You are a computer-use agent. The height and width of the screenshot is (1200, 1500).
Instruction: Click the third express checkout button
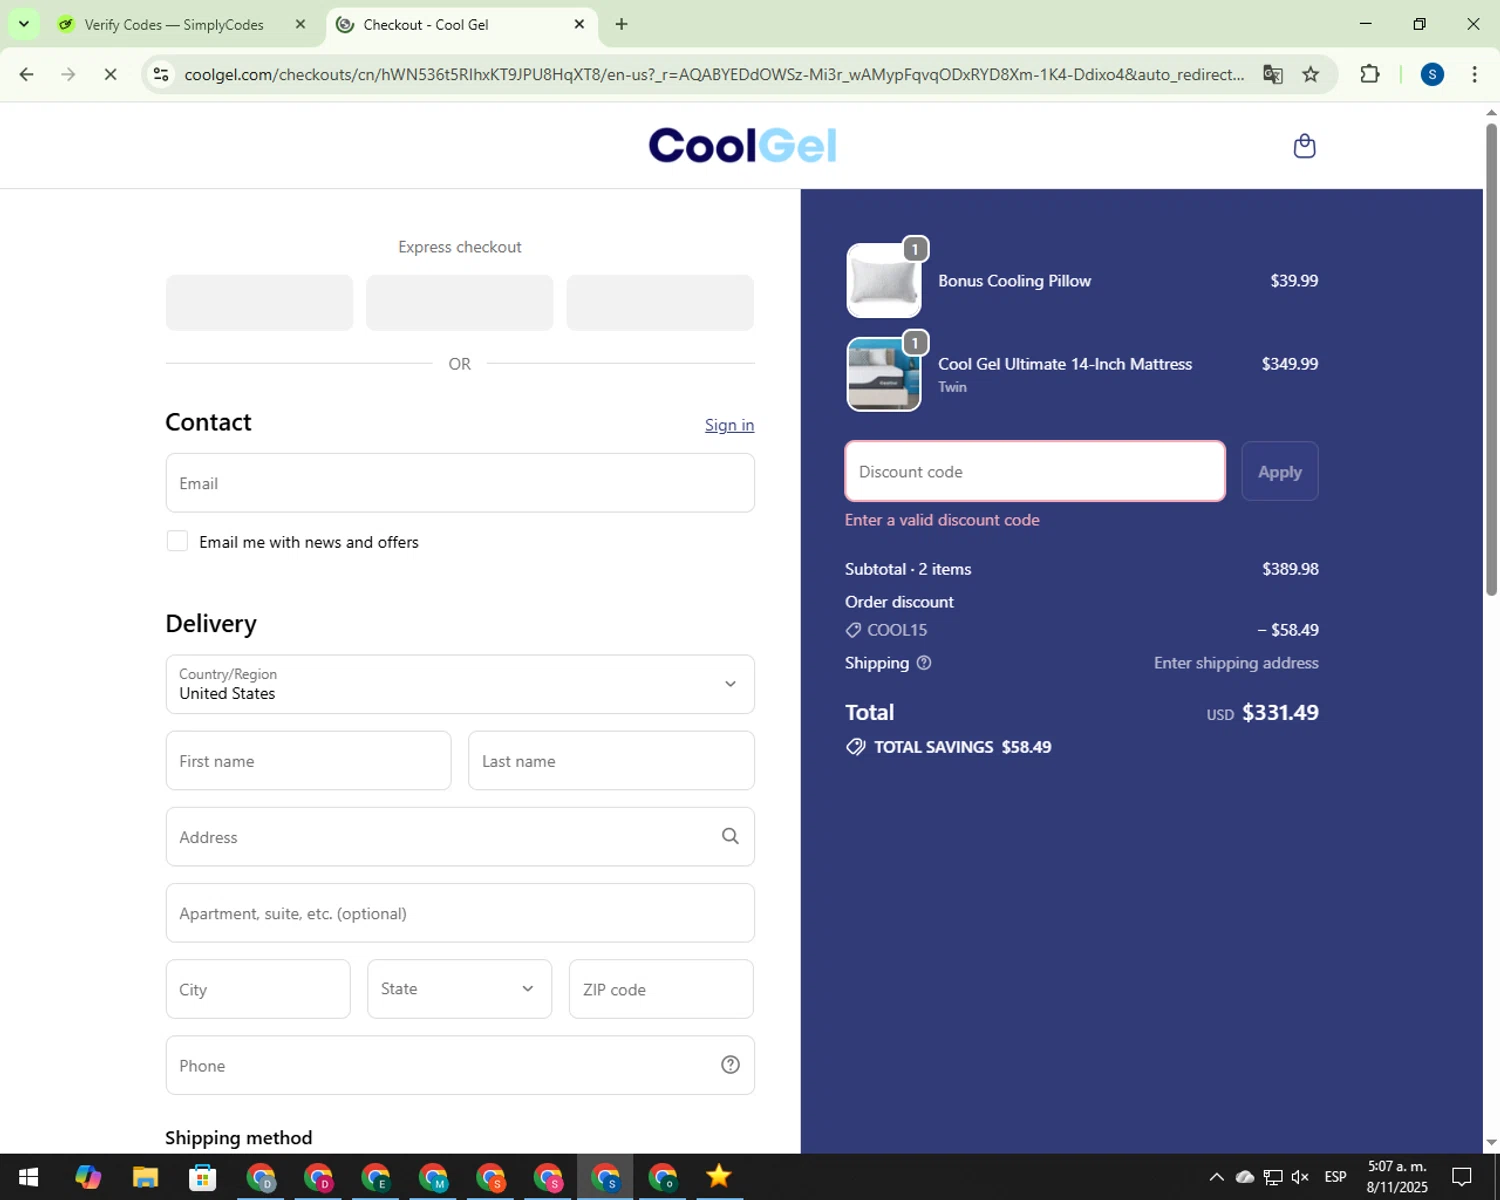[660, 303]
